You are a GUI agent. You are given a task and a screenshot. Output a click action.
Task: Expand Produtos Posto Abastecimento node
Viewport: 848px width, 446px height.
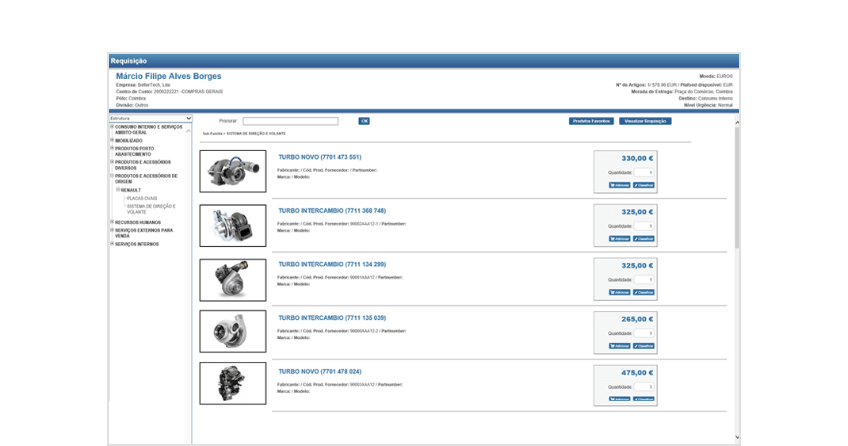112,149
